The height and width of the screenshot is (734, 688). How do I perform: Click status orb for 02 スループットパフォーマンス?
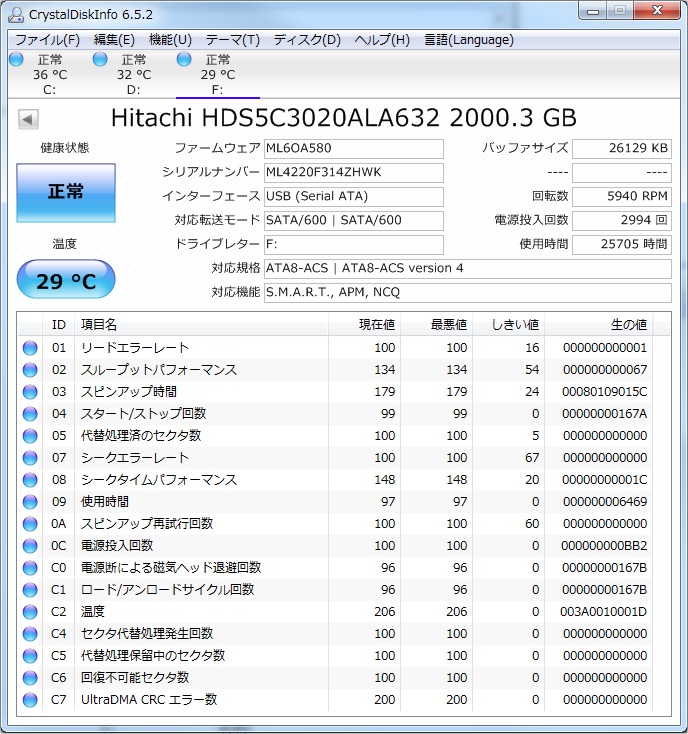(30, 370)
